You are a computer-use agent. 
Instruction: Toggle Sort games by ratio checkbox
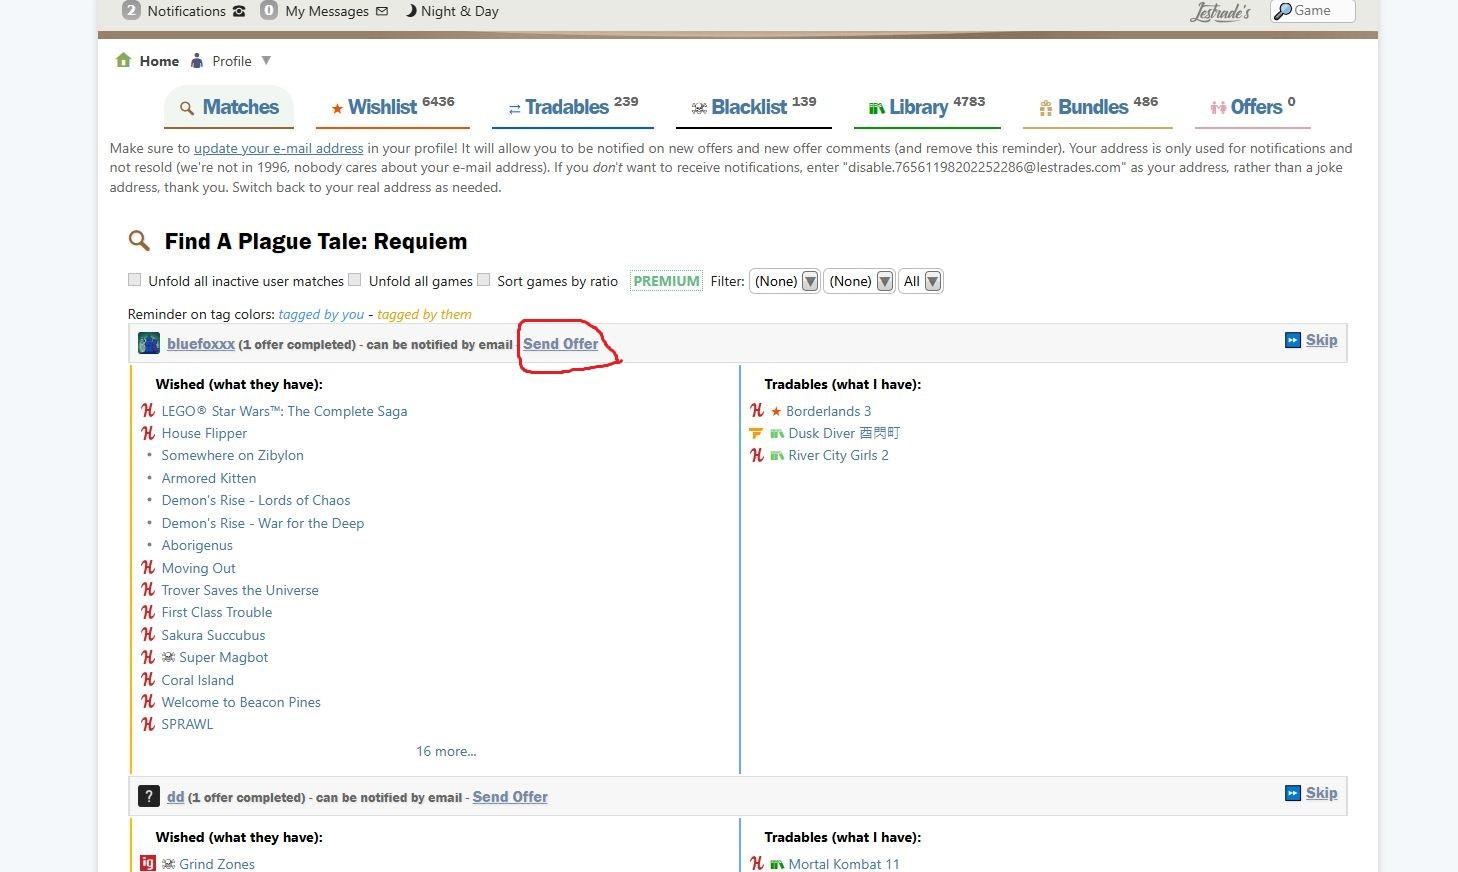click(x=484, y=280)
